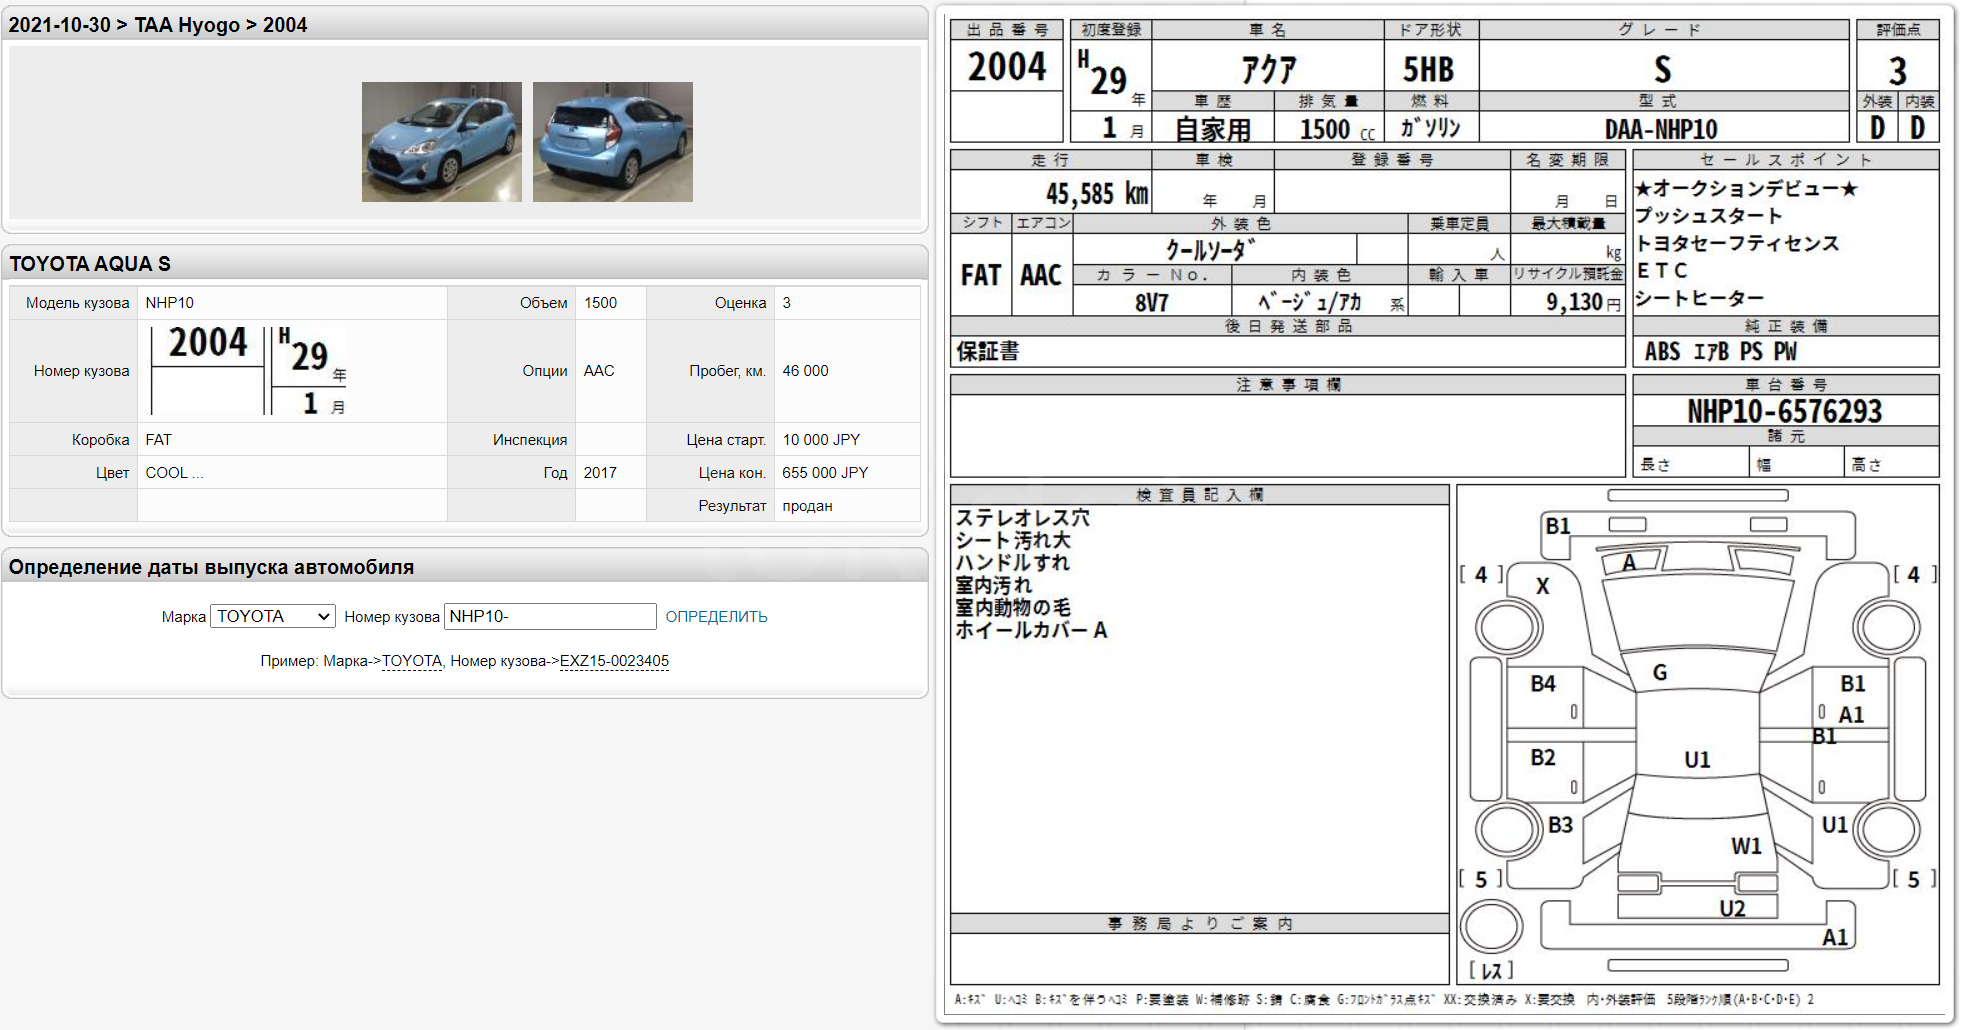
Task: Click the breadcrumb header 2021-10-30 > TAA Hyogo > 2004
Action: click(158, 25)
